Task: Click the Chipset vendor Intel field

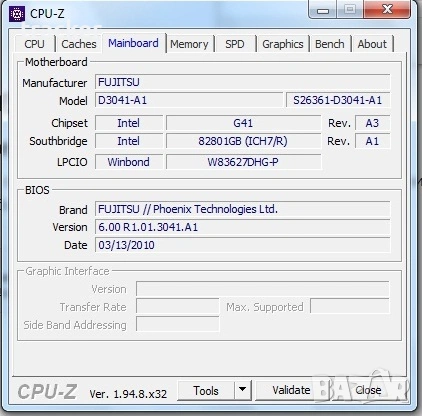Action: 129,123
